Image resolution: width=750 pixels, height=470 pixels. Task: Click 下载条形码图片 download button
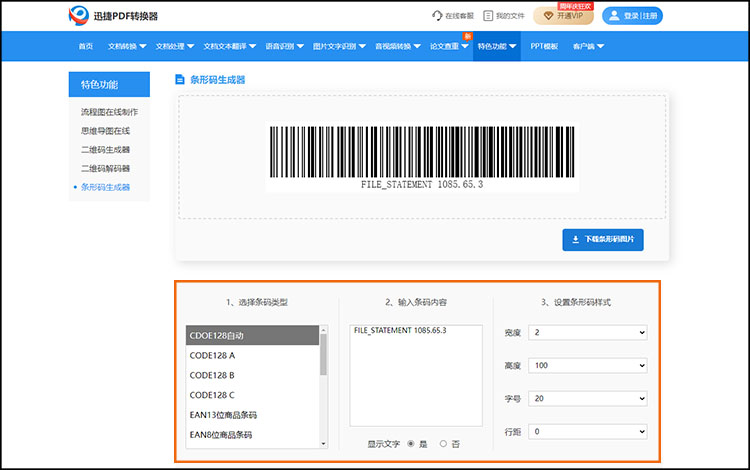603,240
